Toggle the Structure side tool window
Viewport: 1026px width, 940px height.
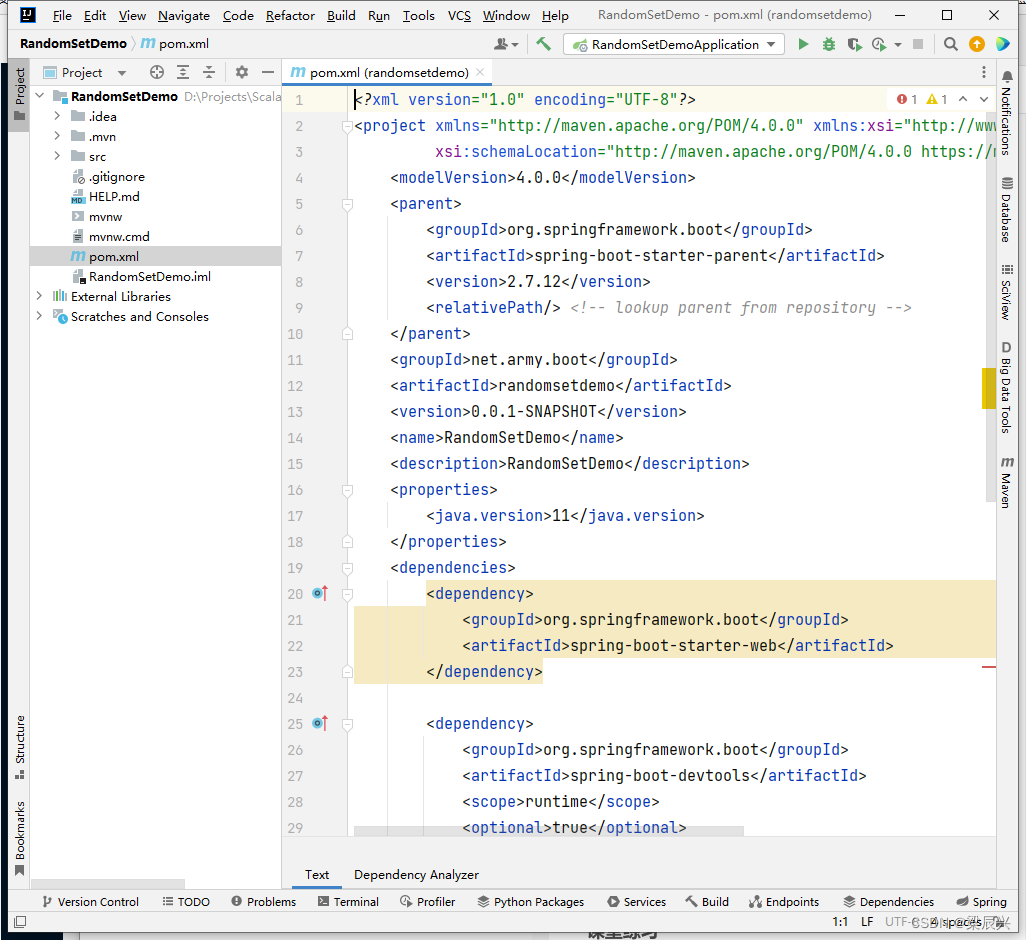click(20, 747)
